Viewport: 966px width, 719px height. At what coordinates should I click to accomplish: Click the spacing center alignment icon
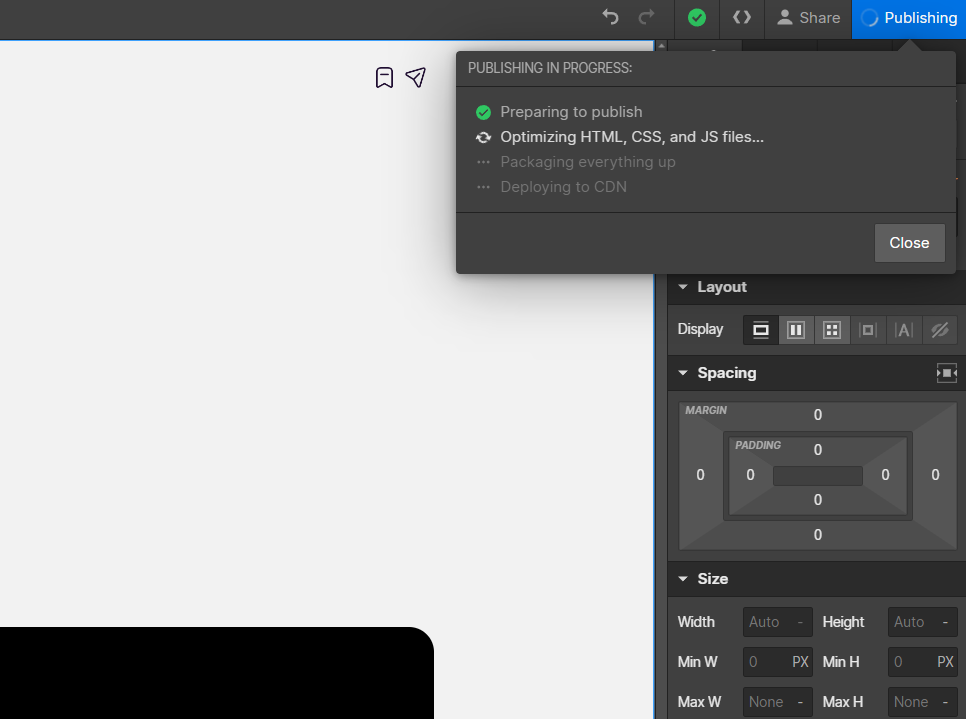pos(946,373)
